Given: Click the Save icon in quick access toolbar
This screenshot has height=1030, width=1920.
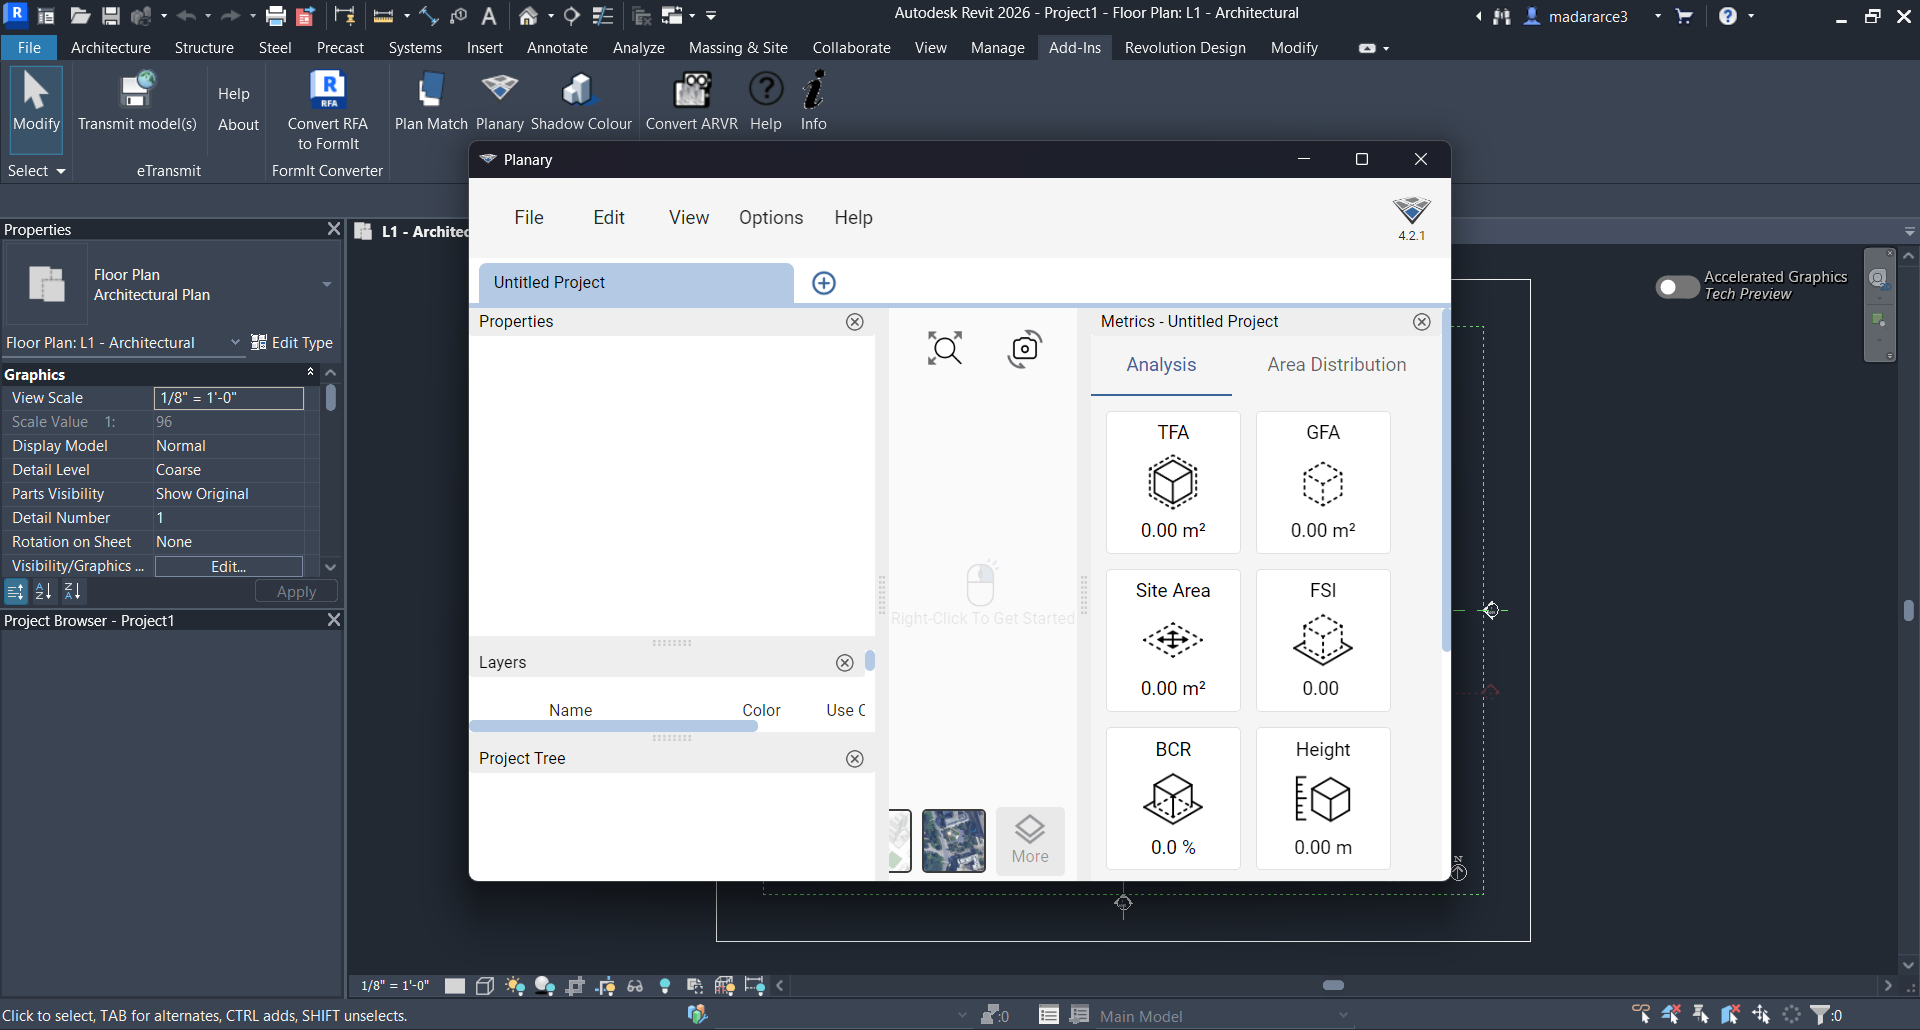Looking at the screenshot, I should pyautogui.click(x=111, y=16).
